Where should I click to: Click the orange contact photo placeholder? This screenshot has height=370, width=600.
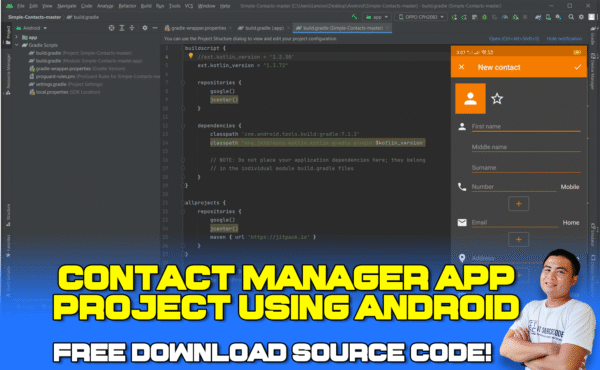pyautogui.click(x=470, y=99)
